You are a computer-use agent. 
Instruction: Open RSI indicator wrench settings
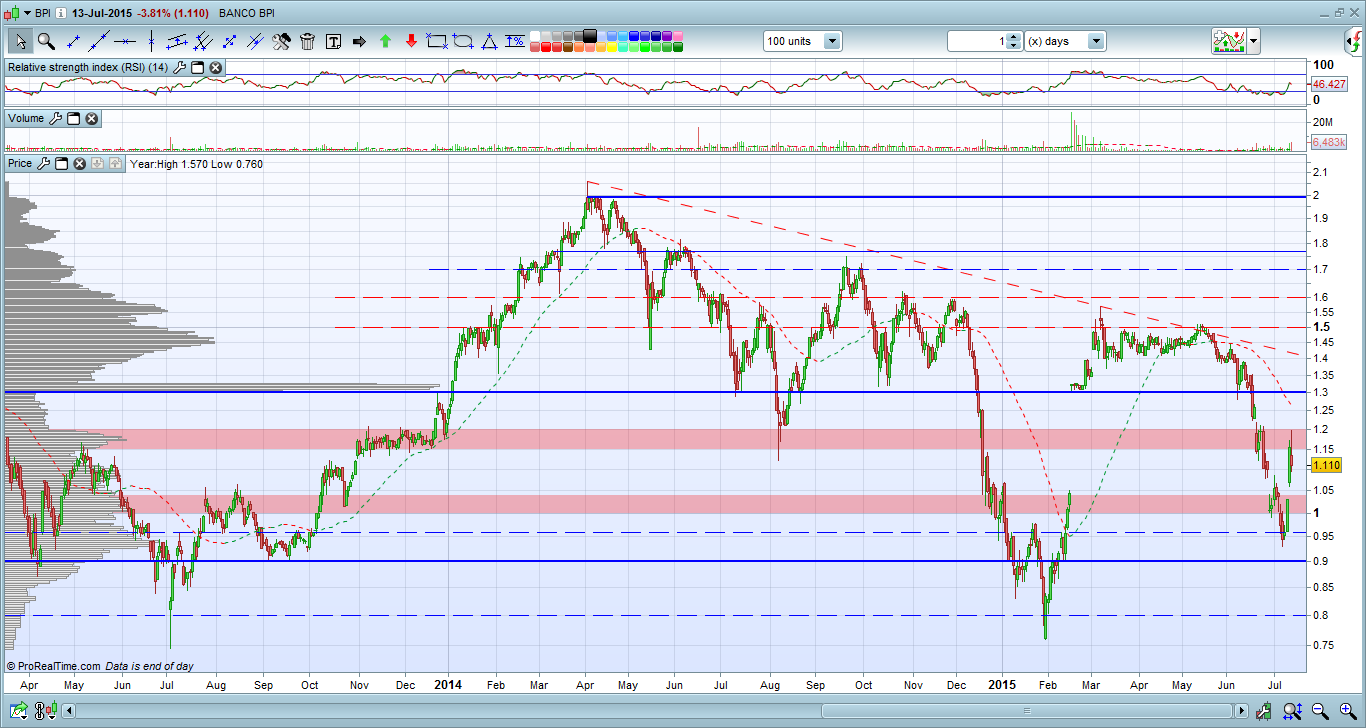click(179, 67)
